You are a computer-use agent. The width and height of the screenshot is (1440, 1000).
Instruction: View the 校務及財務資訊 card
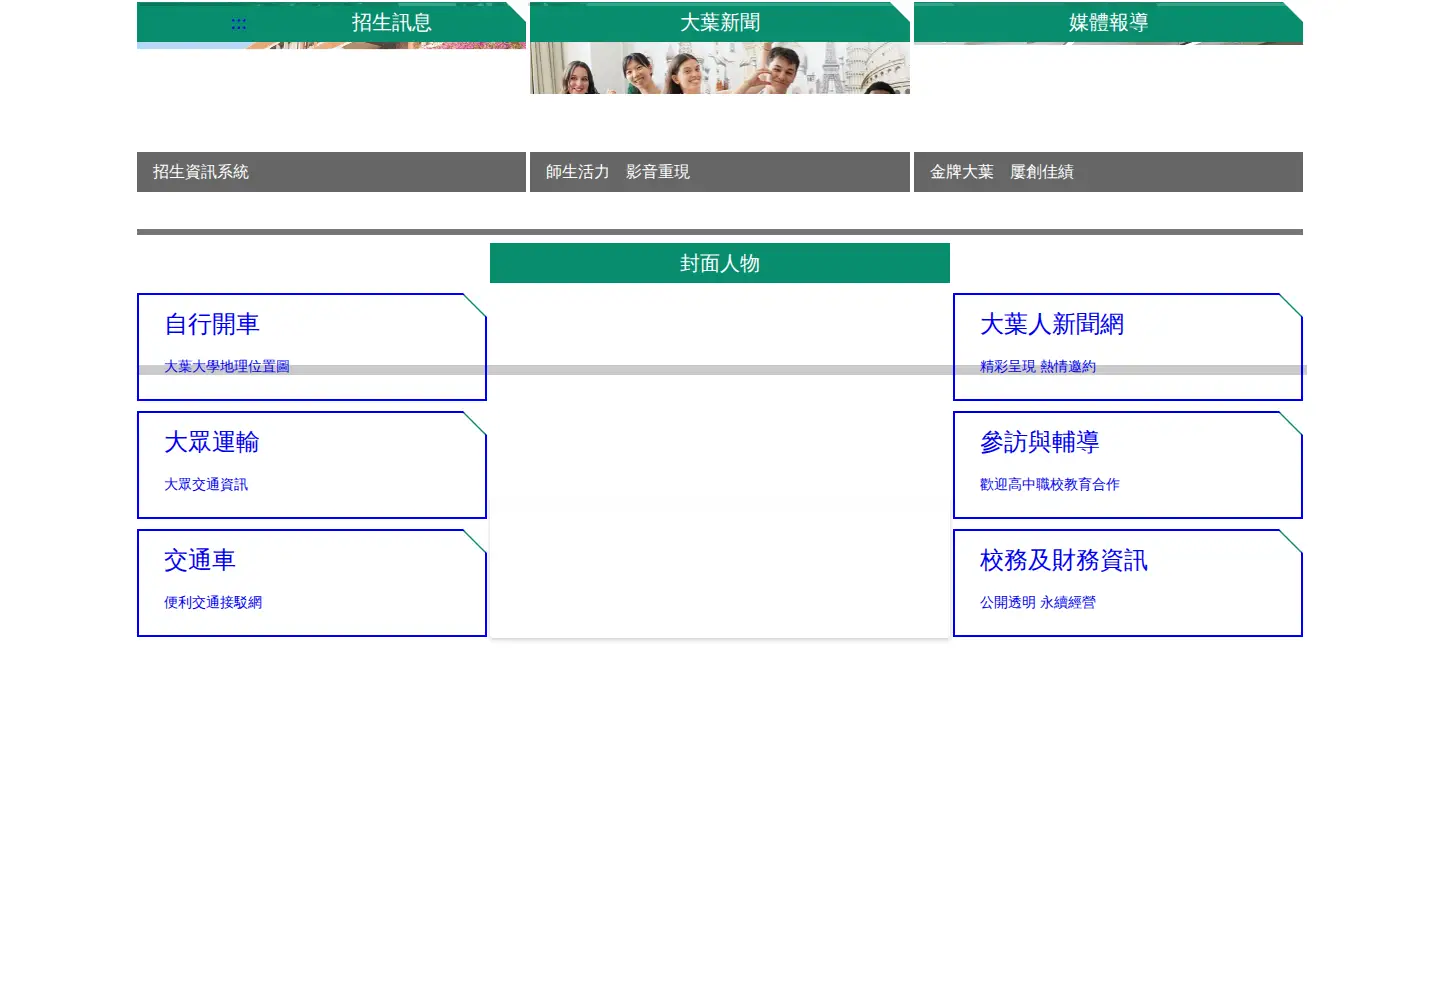[1128, 583]
